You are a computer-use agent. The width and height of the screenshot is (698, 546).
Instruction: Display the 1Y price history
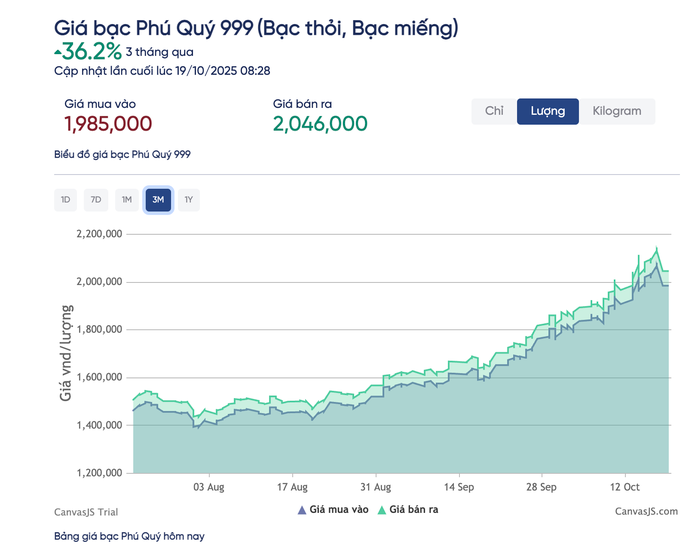coord(188,200)
